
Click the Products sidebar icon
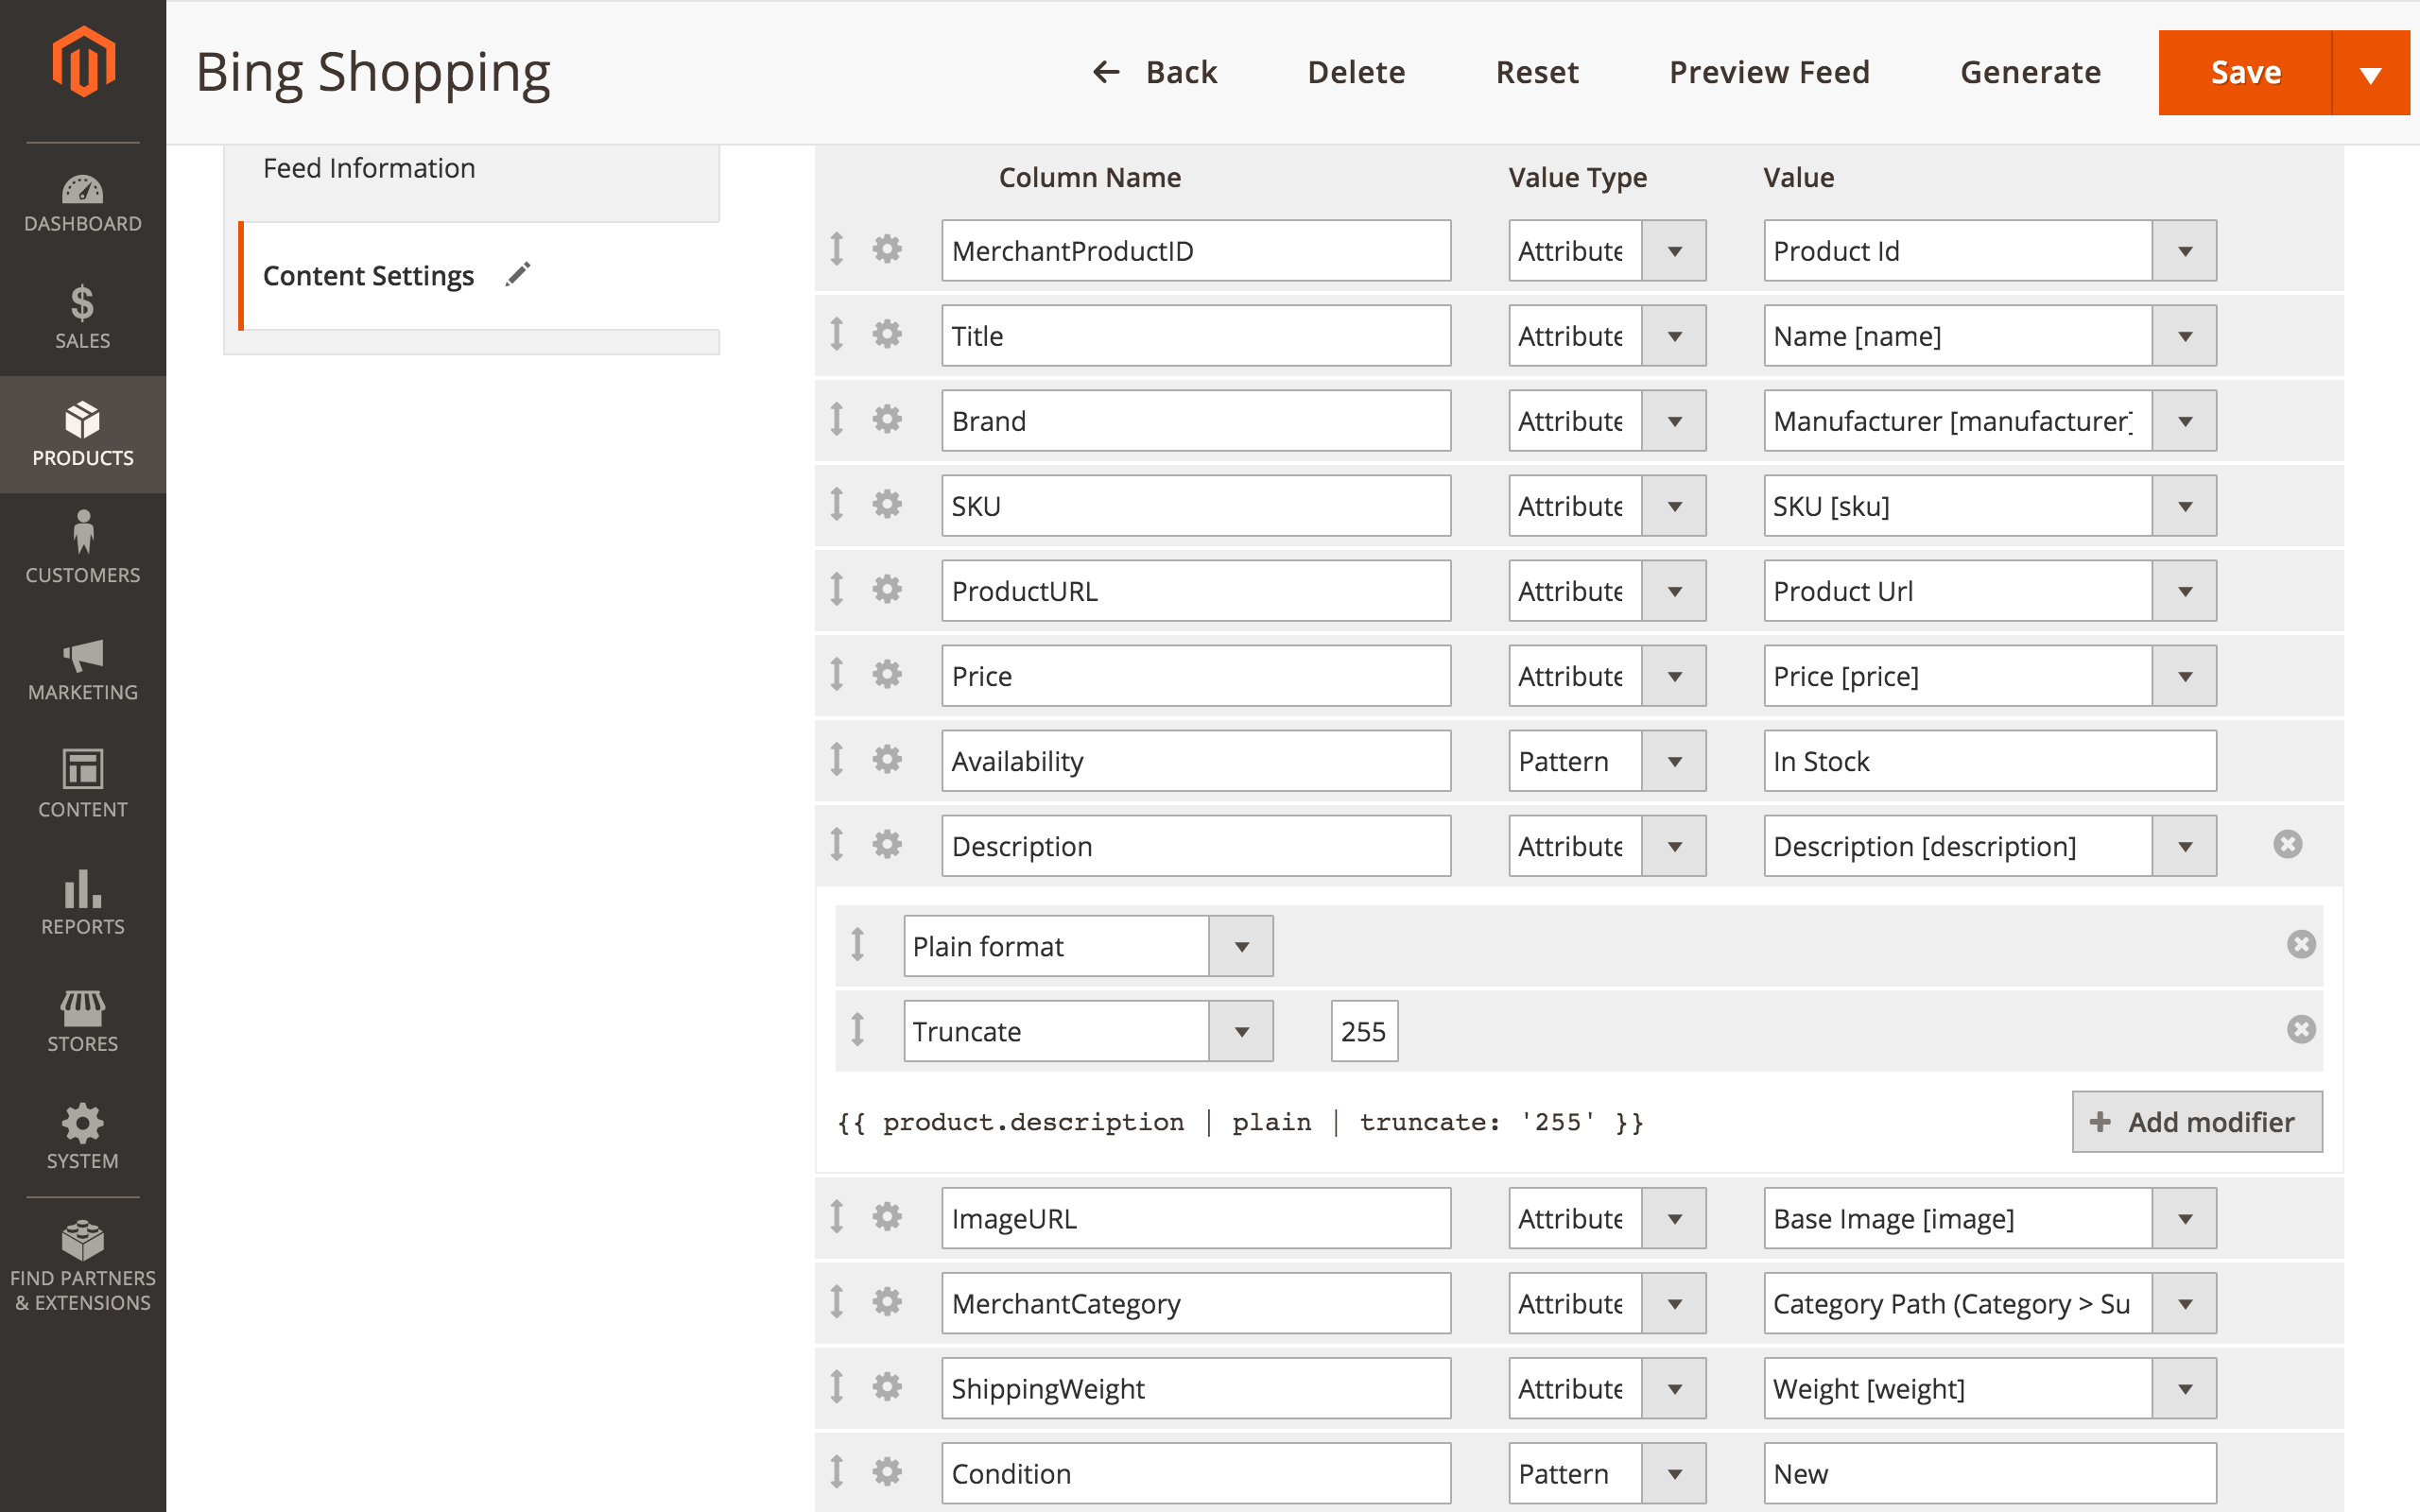click(x=80, y=434)
